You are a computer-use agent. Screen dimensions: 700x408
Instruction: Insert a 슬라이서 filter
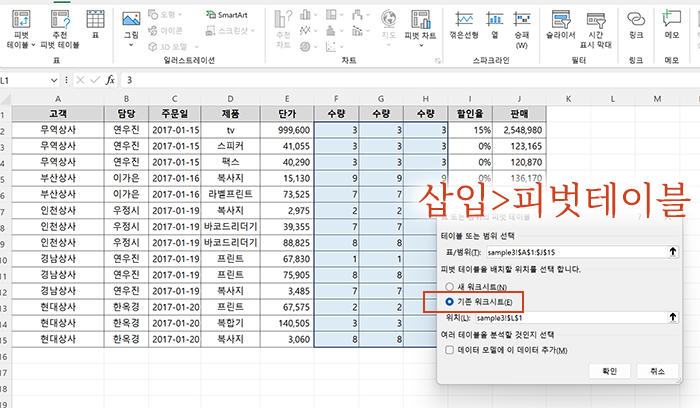pyautogui.click(x=561, y=26)
